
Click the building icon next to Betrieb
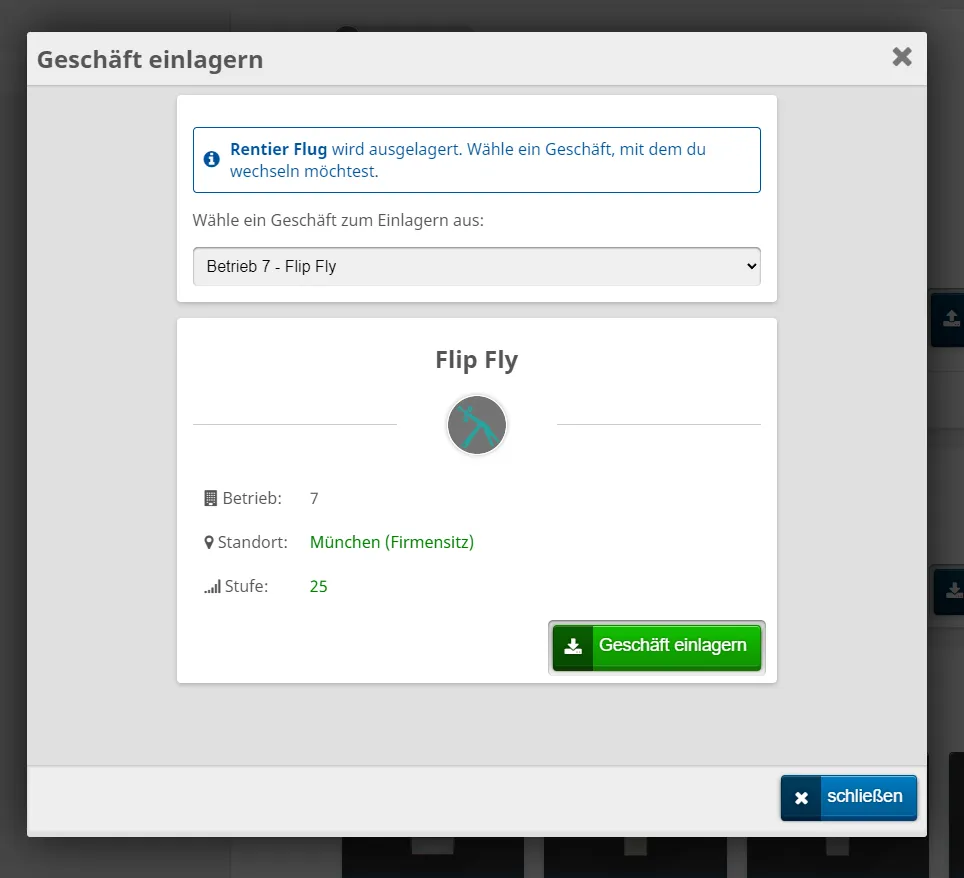coord(210,498)
